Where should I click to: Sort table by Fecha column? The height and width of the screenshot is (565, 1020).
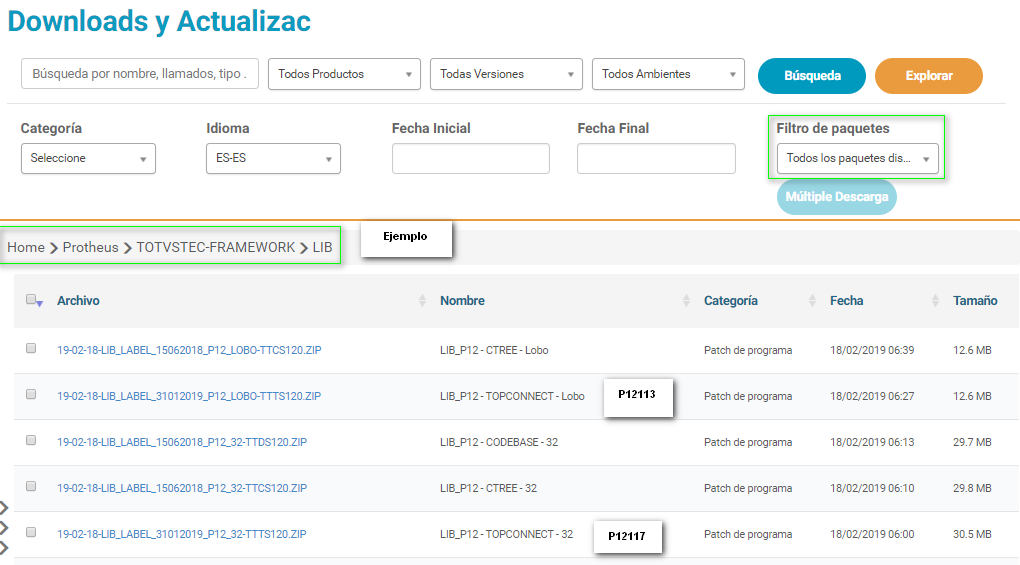tap(846, 300)
